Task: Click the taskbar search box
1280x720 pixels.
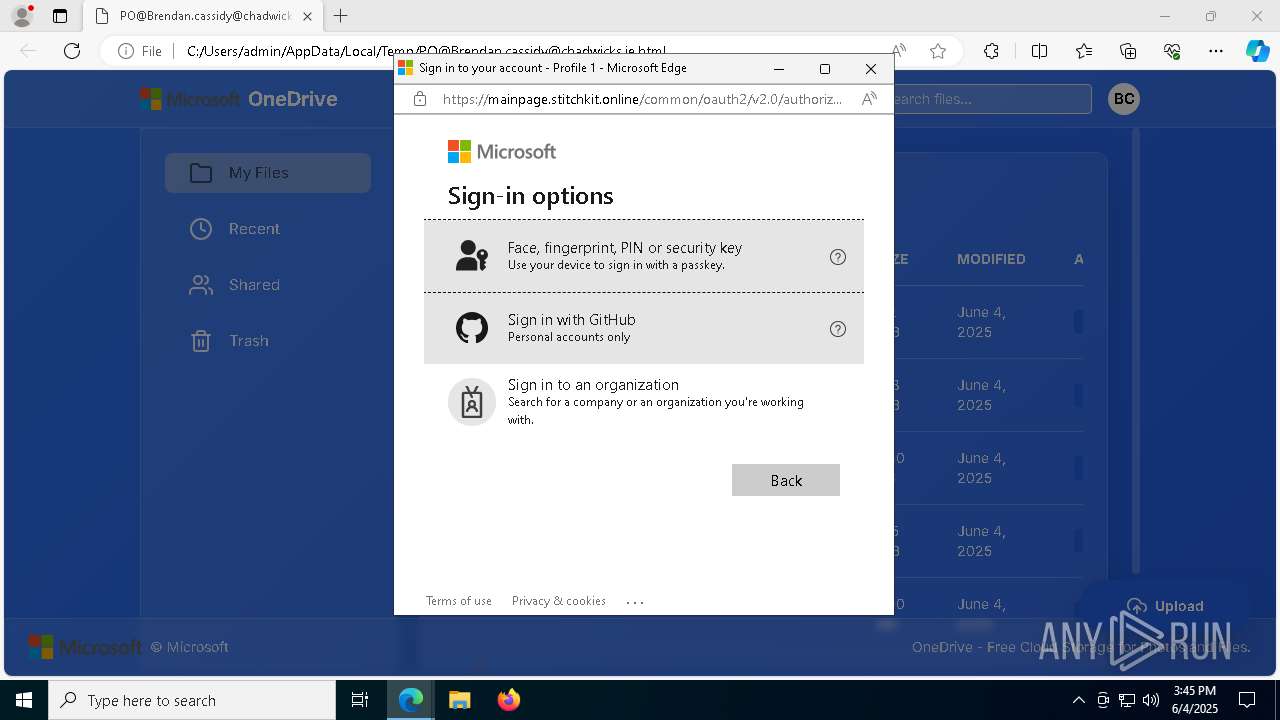Action: pyautogui.click(x=192, y=700)
